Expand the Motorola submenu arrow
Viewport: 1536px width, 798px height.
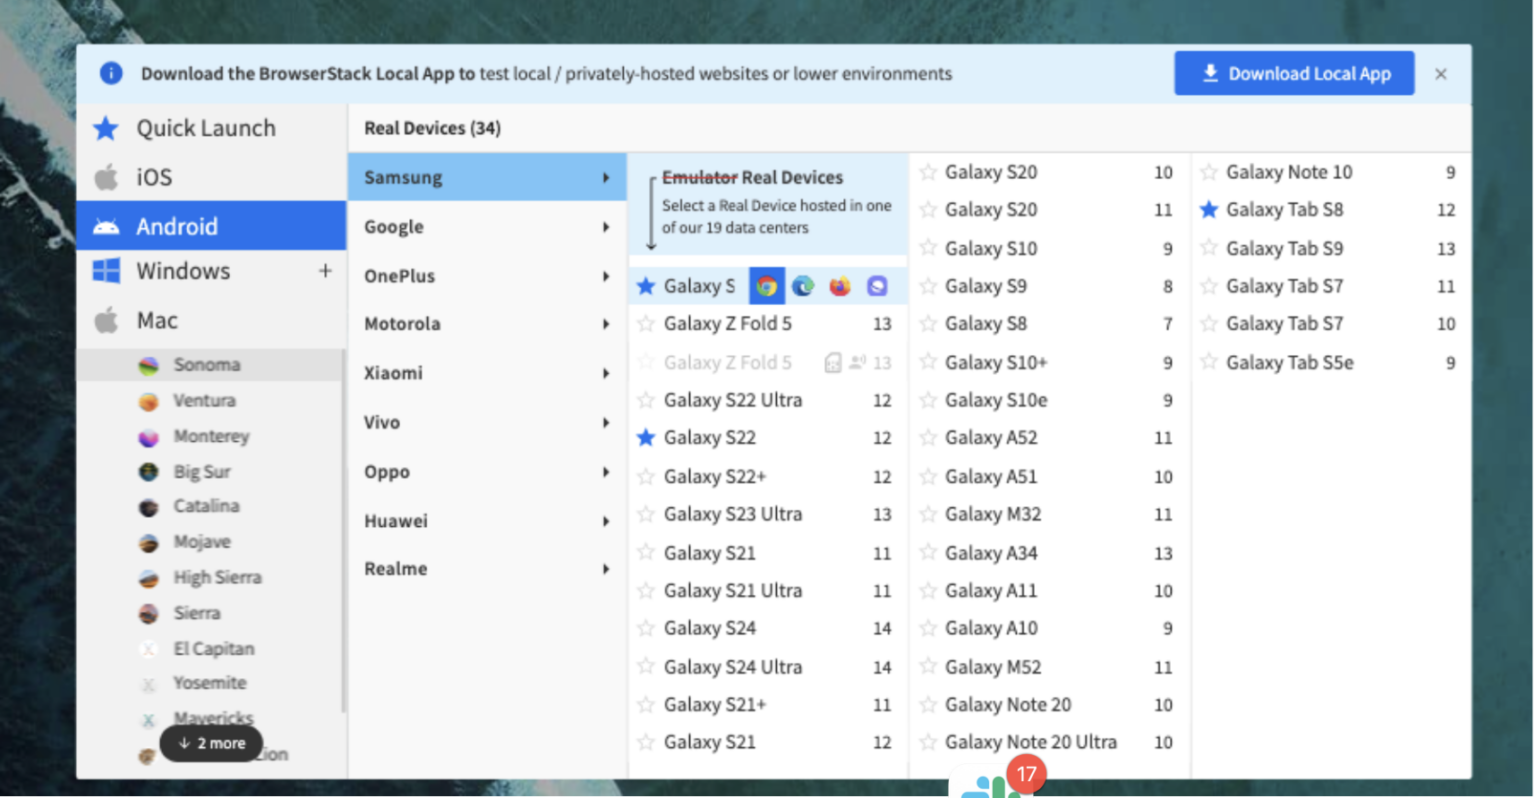click(x=606, y=324)
